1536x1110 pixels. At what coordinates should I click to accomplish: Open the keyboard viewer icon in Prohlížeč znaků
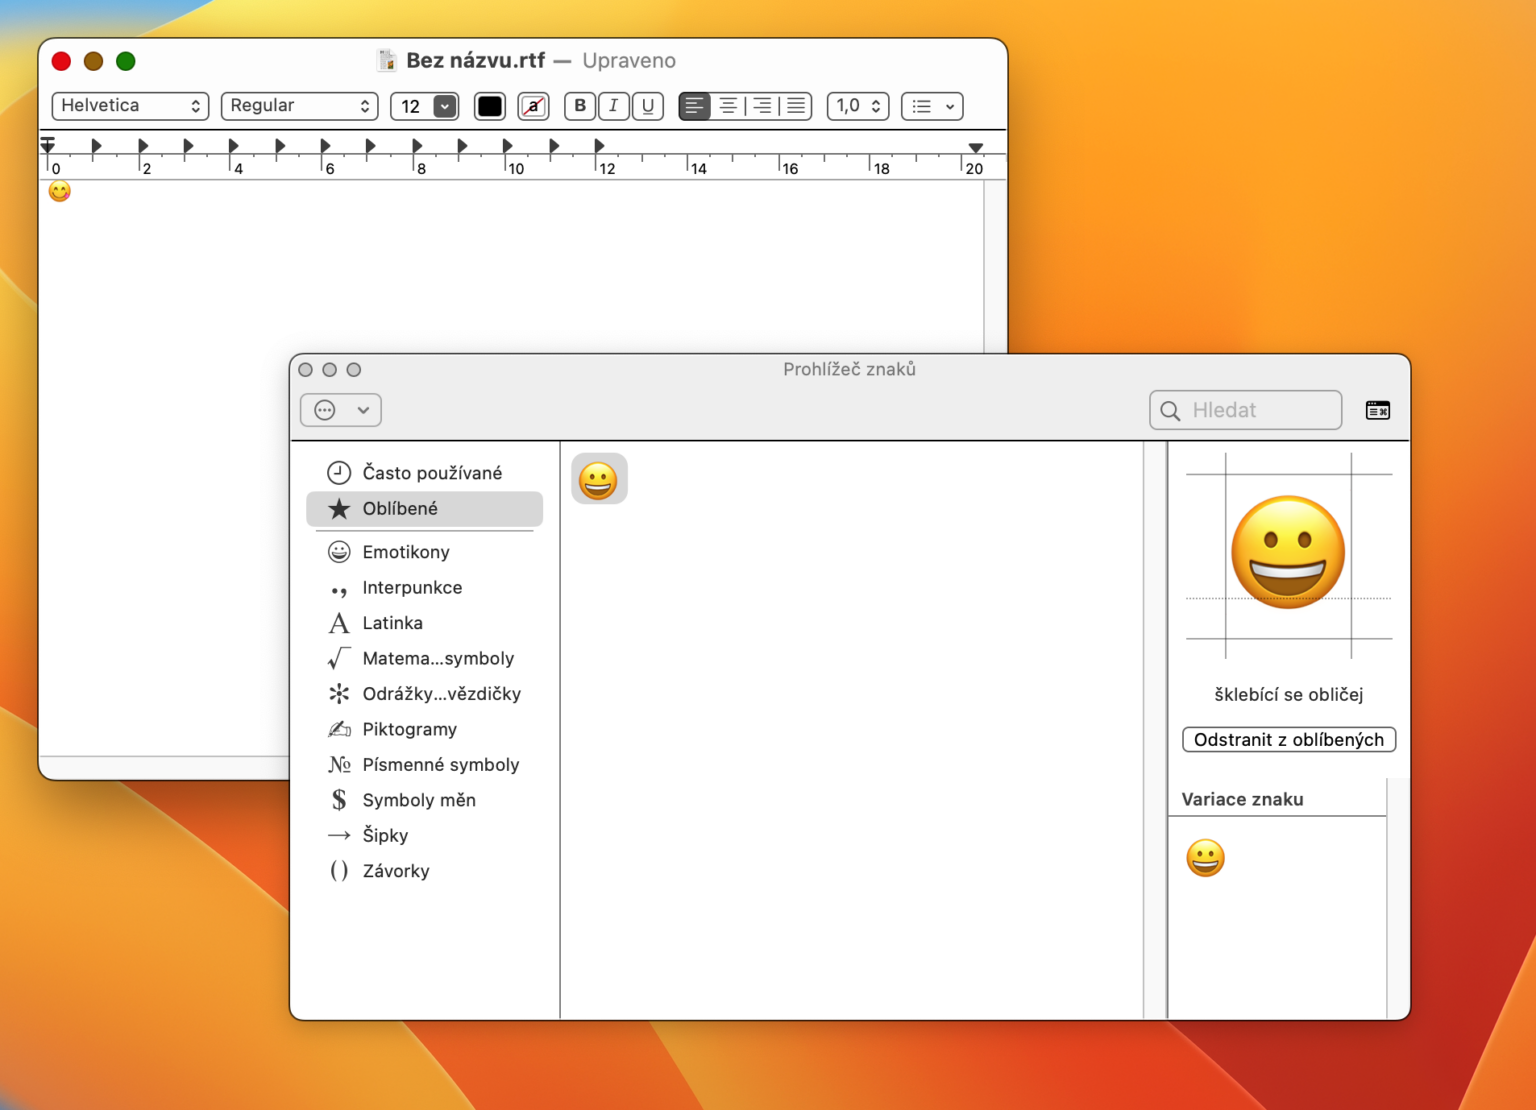point(1378,410)
